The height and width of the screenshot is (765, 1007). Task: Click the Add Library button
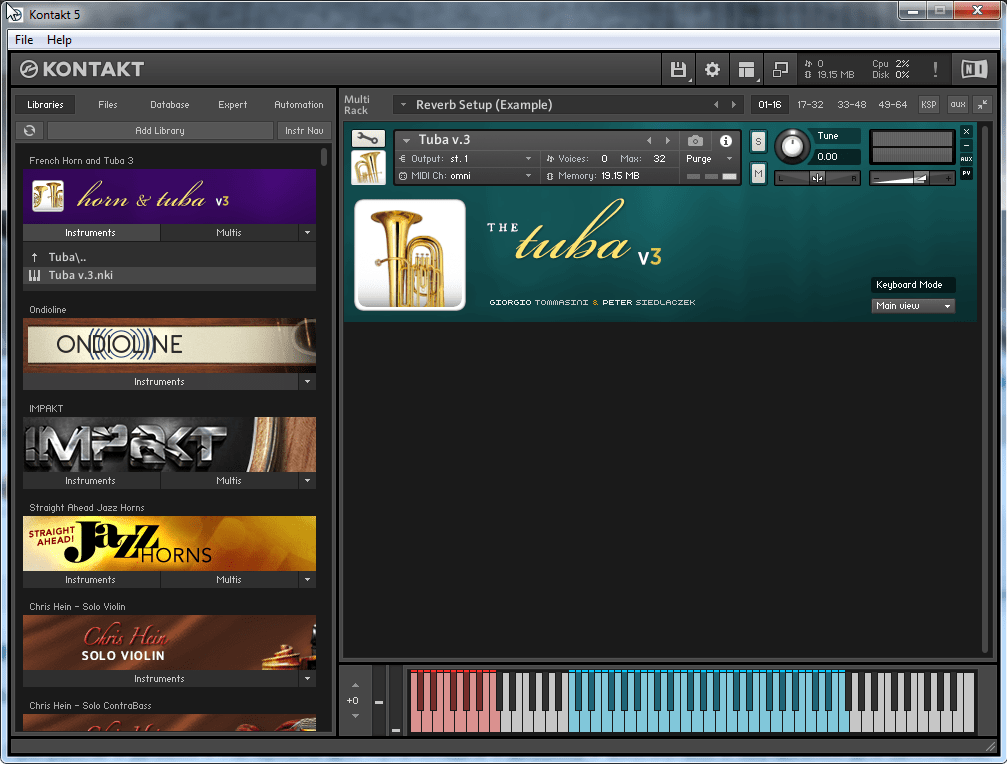pyautogui.click(x=160, y=130)
